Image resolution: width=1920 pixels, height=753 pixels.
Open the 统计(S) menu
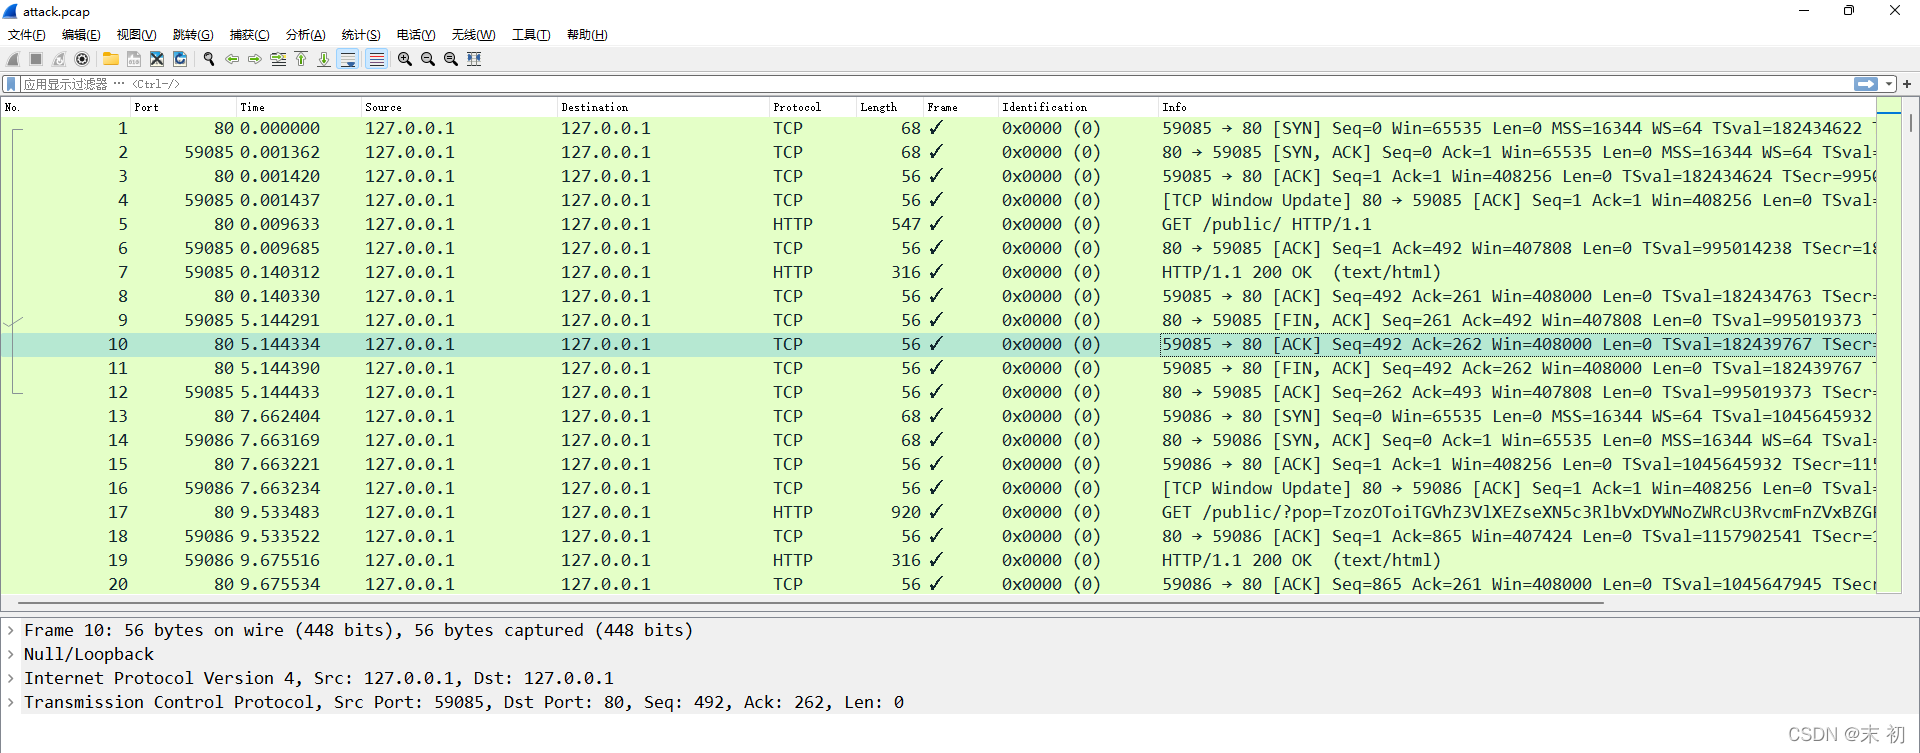pyautogui.click(x=361, y=35)
